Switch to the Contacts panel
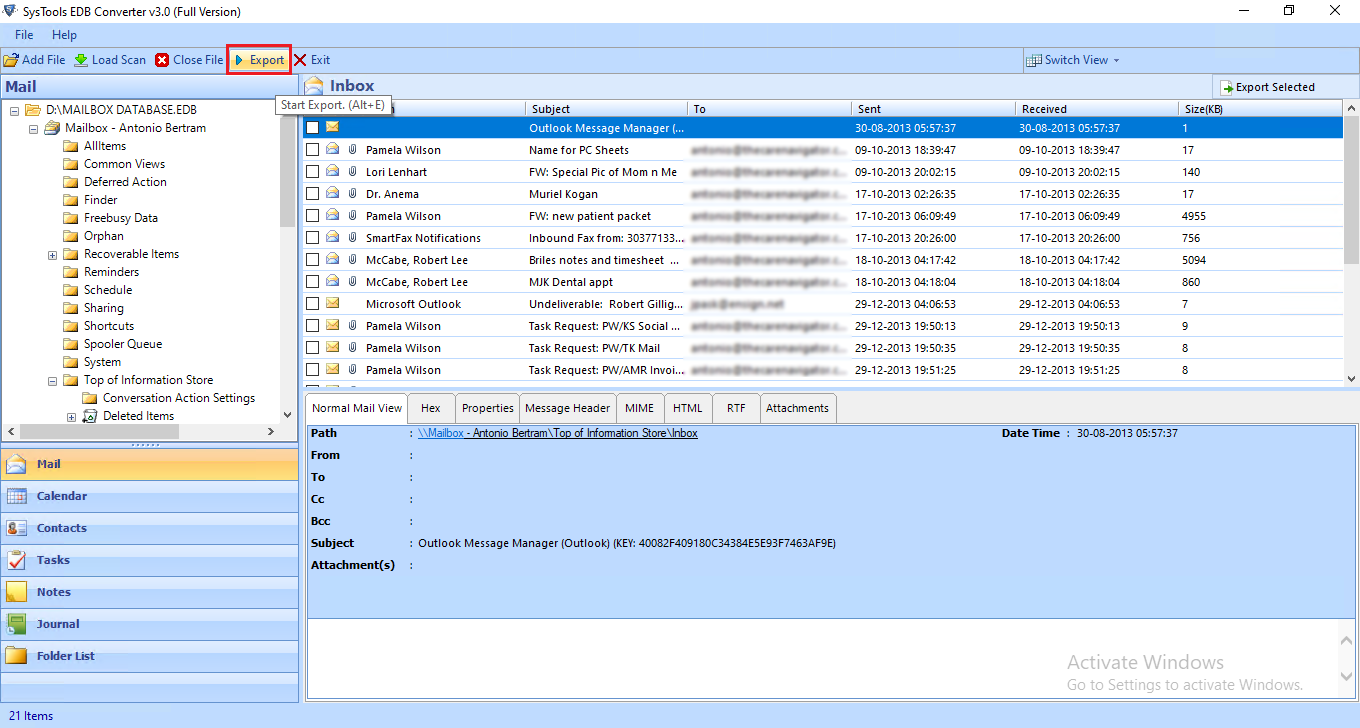 150,528
